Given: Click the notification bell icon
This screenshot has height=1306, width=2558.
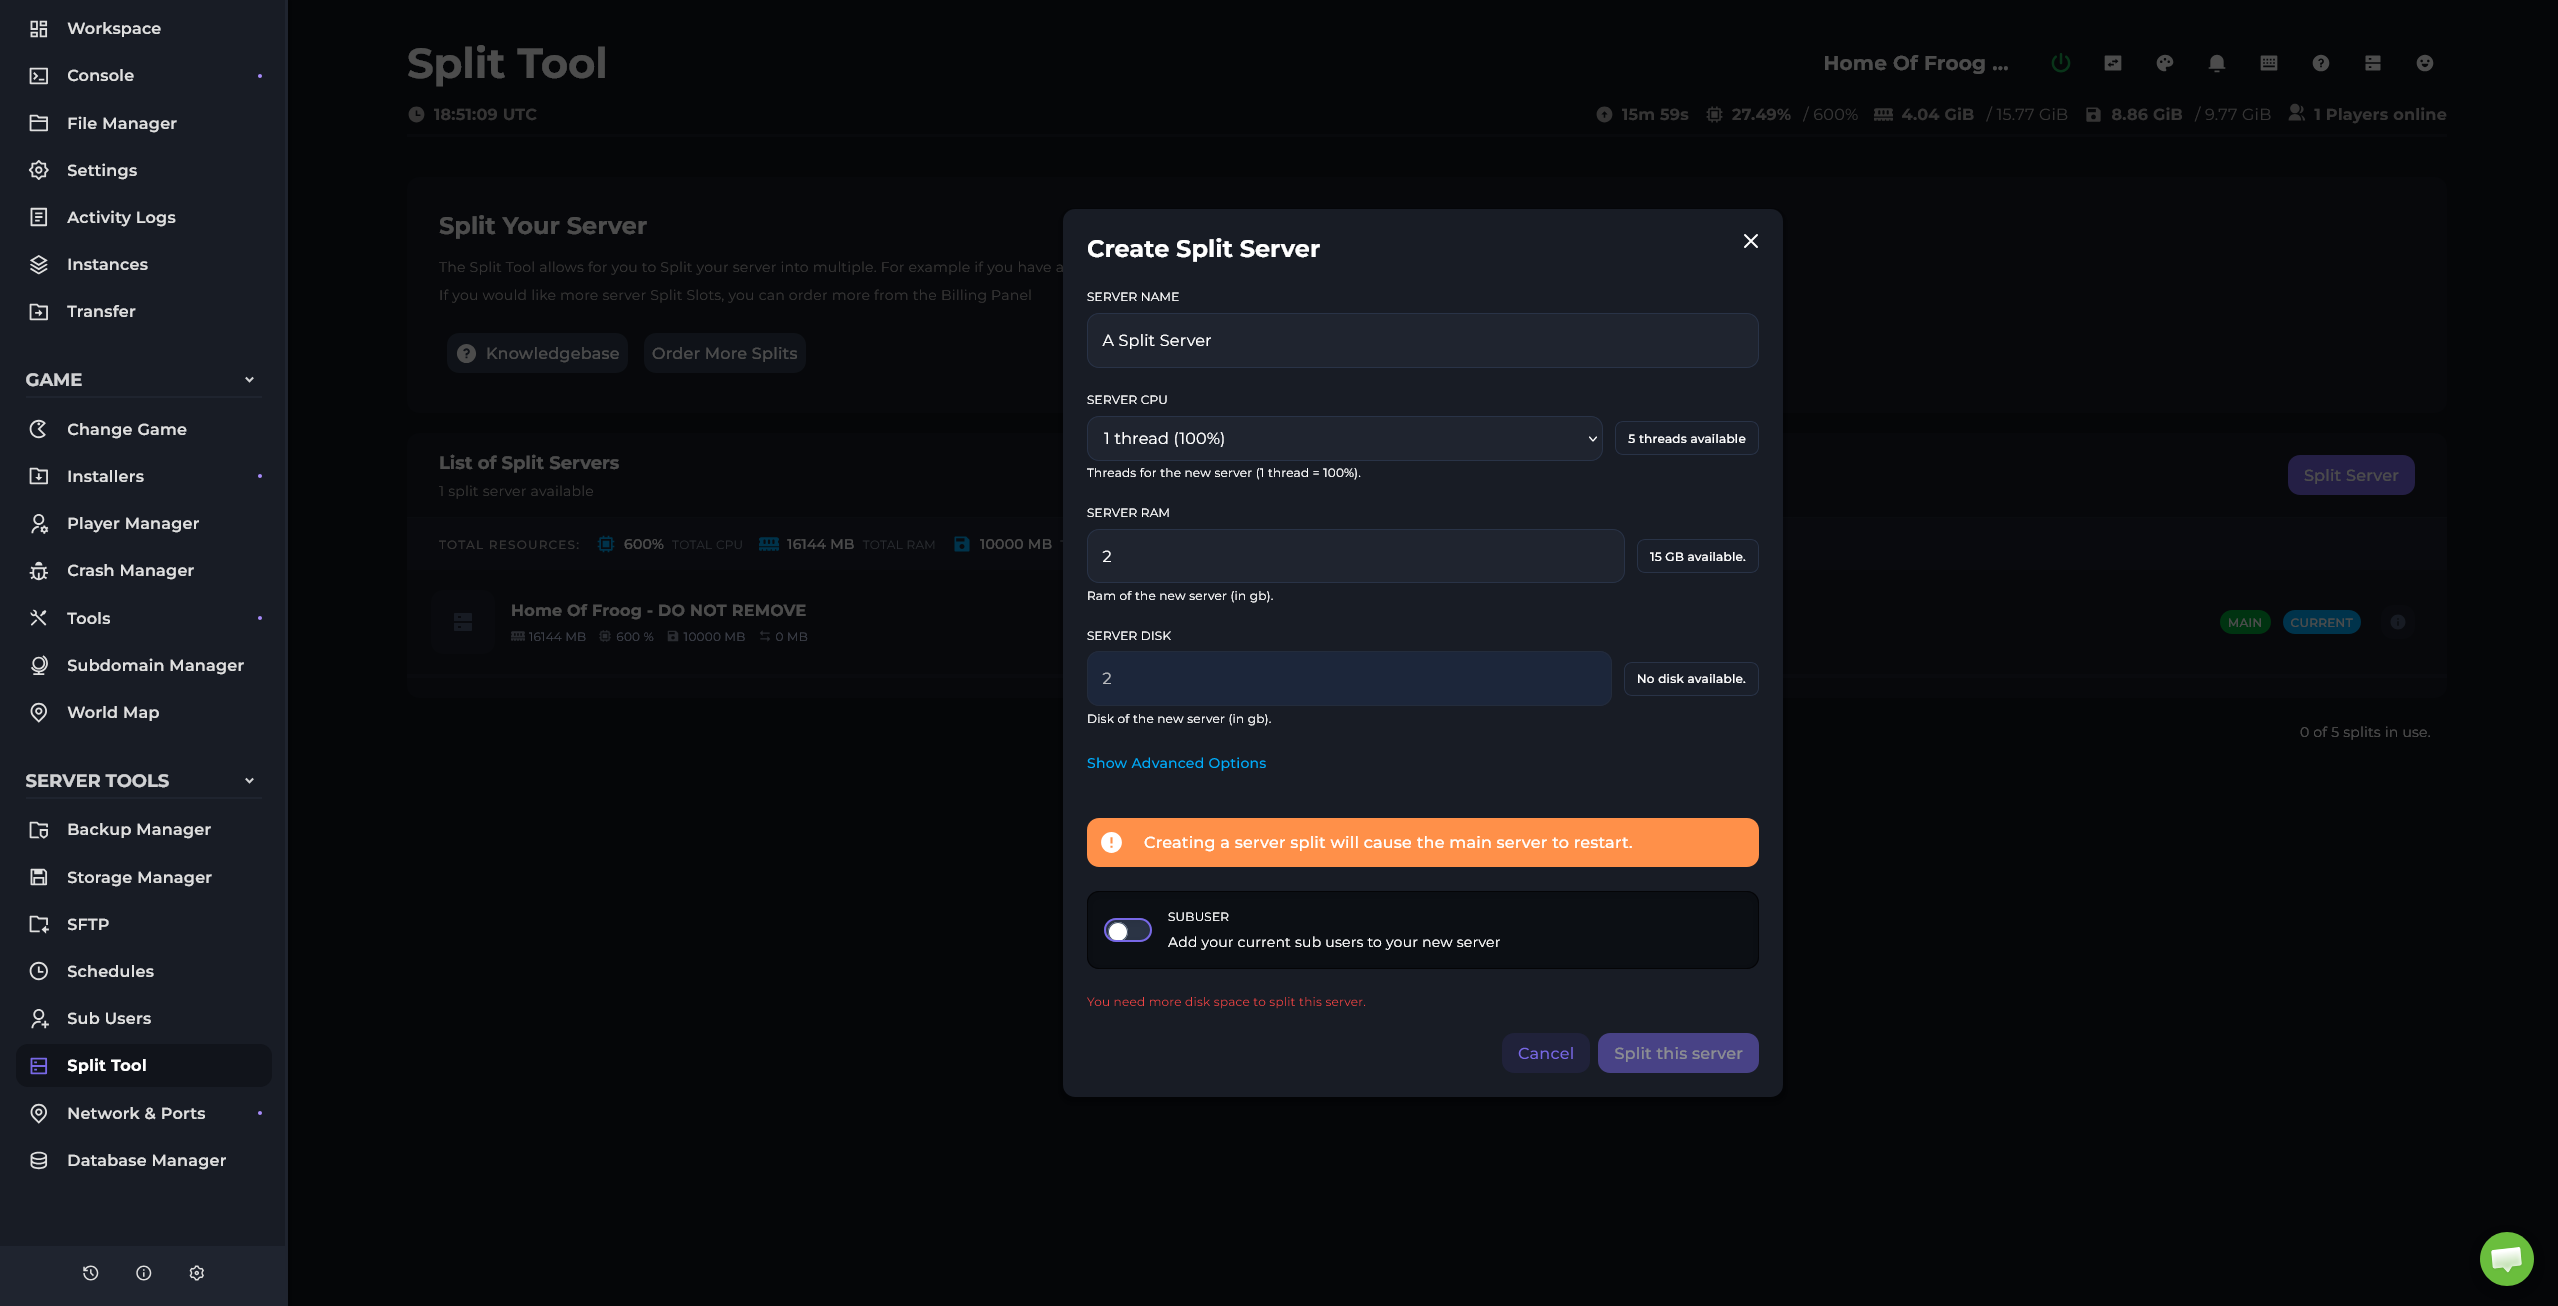Looking at the screenshot, I should point(2216,63).
